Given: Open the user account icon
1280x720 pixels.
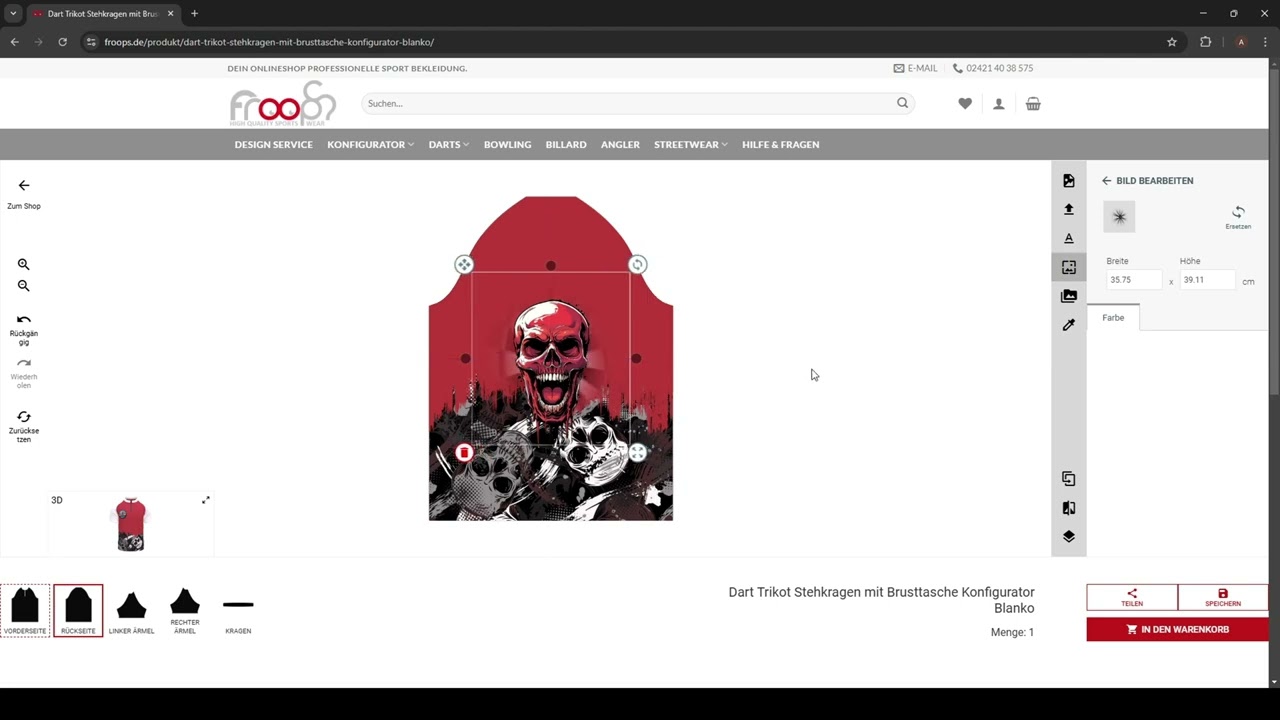Looking at the screenshot, I should point(999,104).
